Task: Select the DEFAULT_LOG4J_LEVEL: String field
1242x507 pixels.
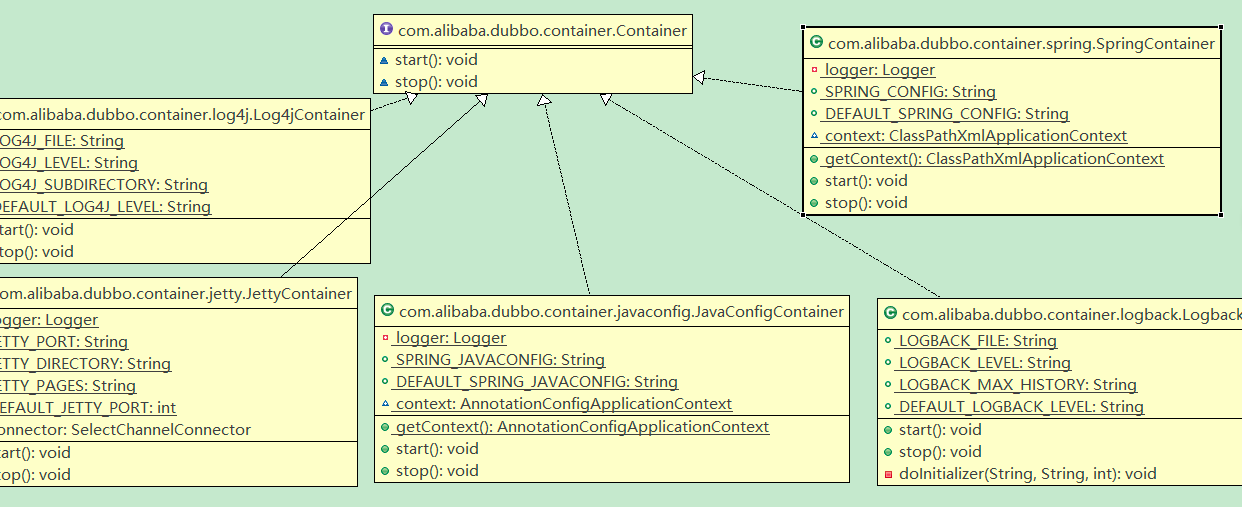Action: click(106, 207)
